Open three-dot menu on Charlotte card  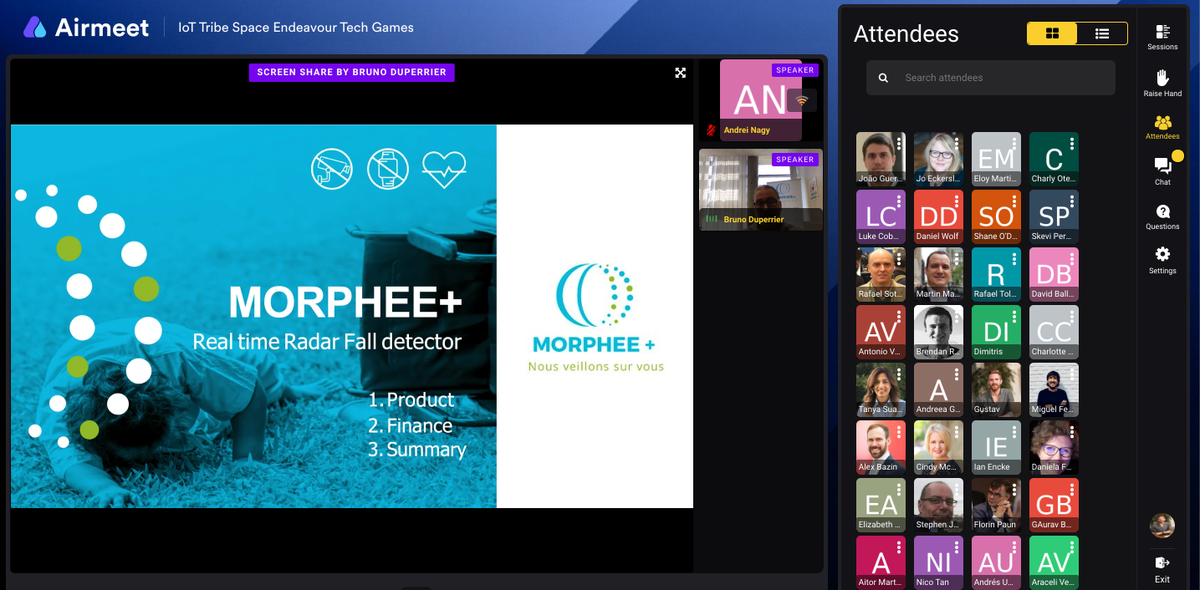tap(1072, 316)
